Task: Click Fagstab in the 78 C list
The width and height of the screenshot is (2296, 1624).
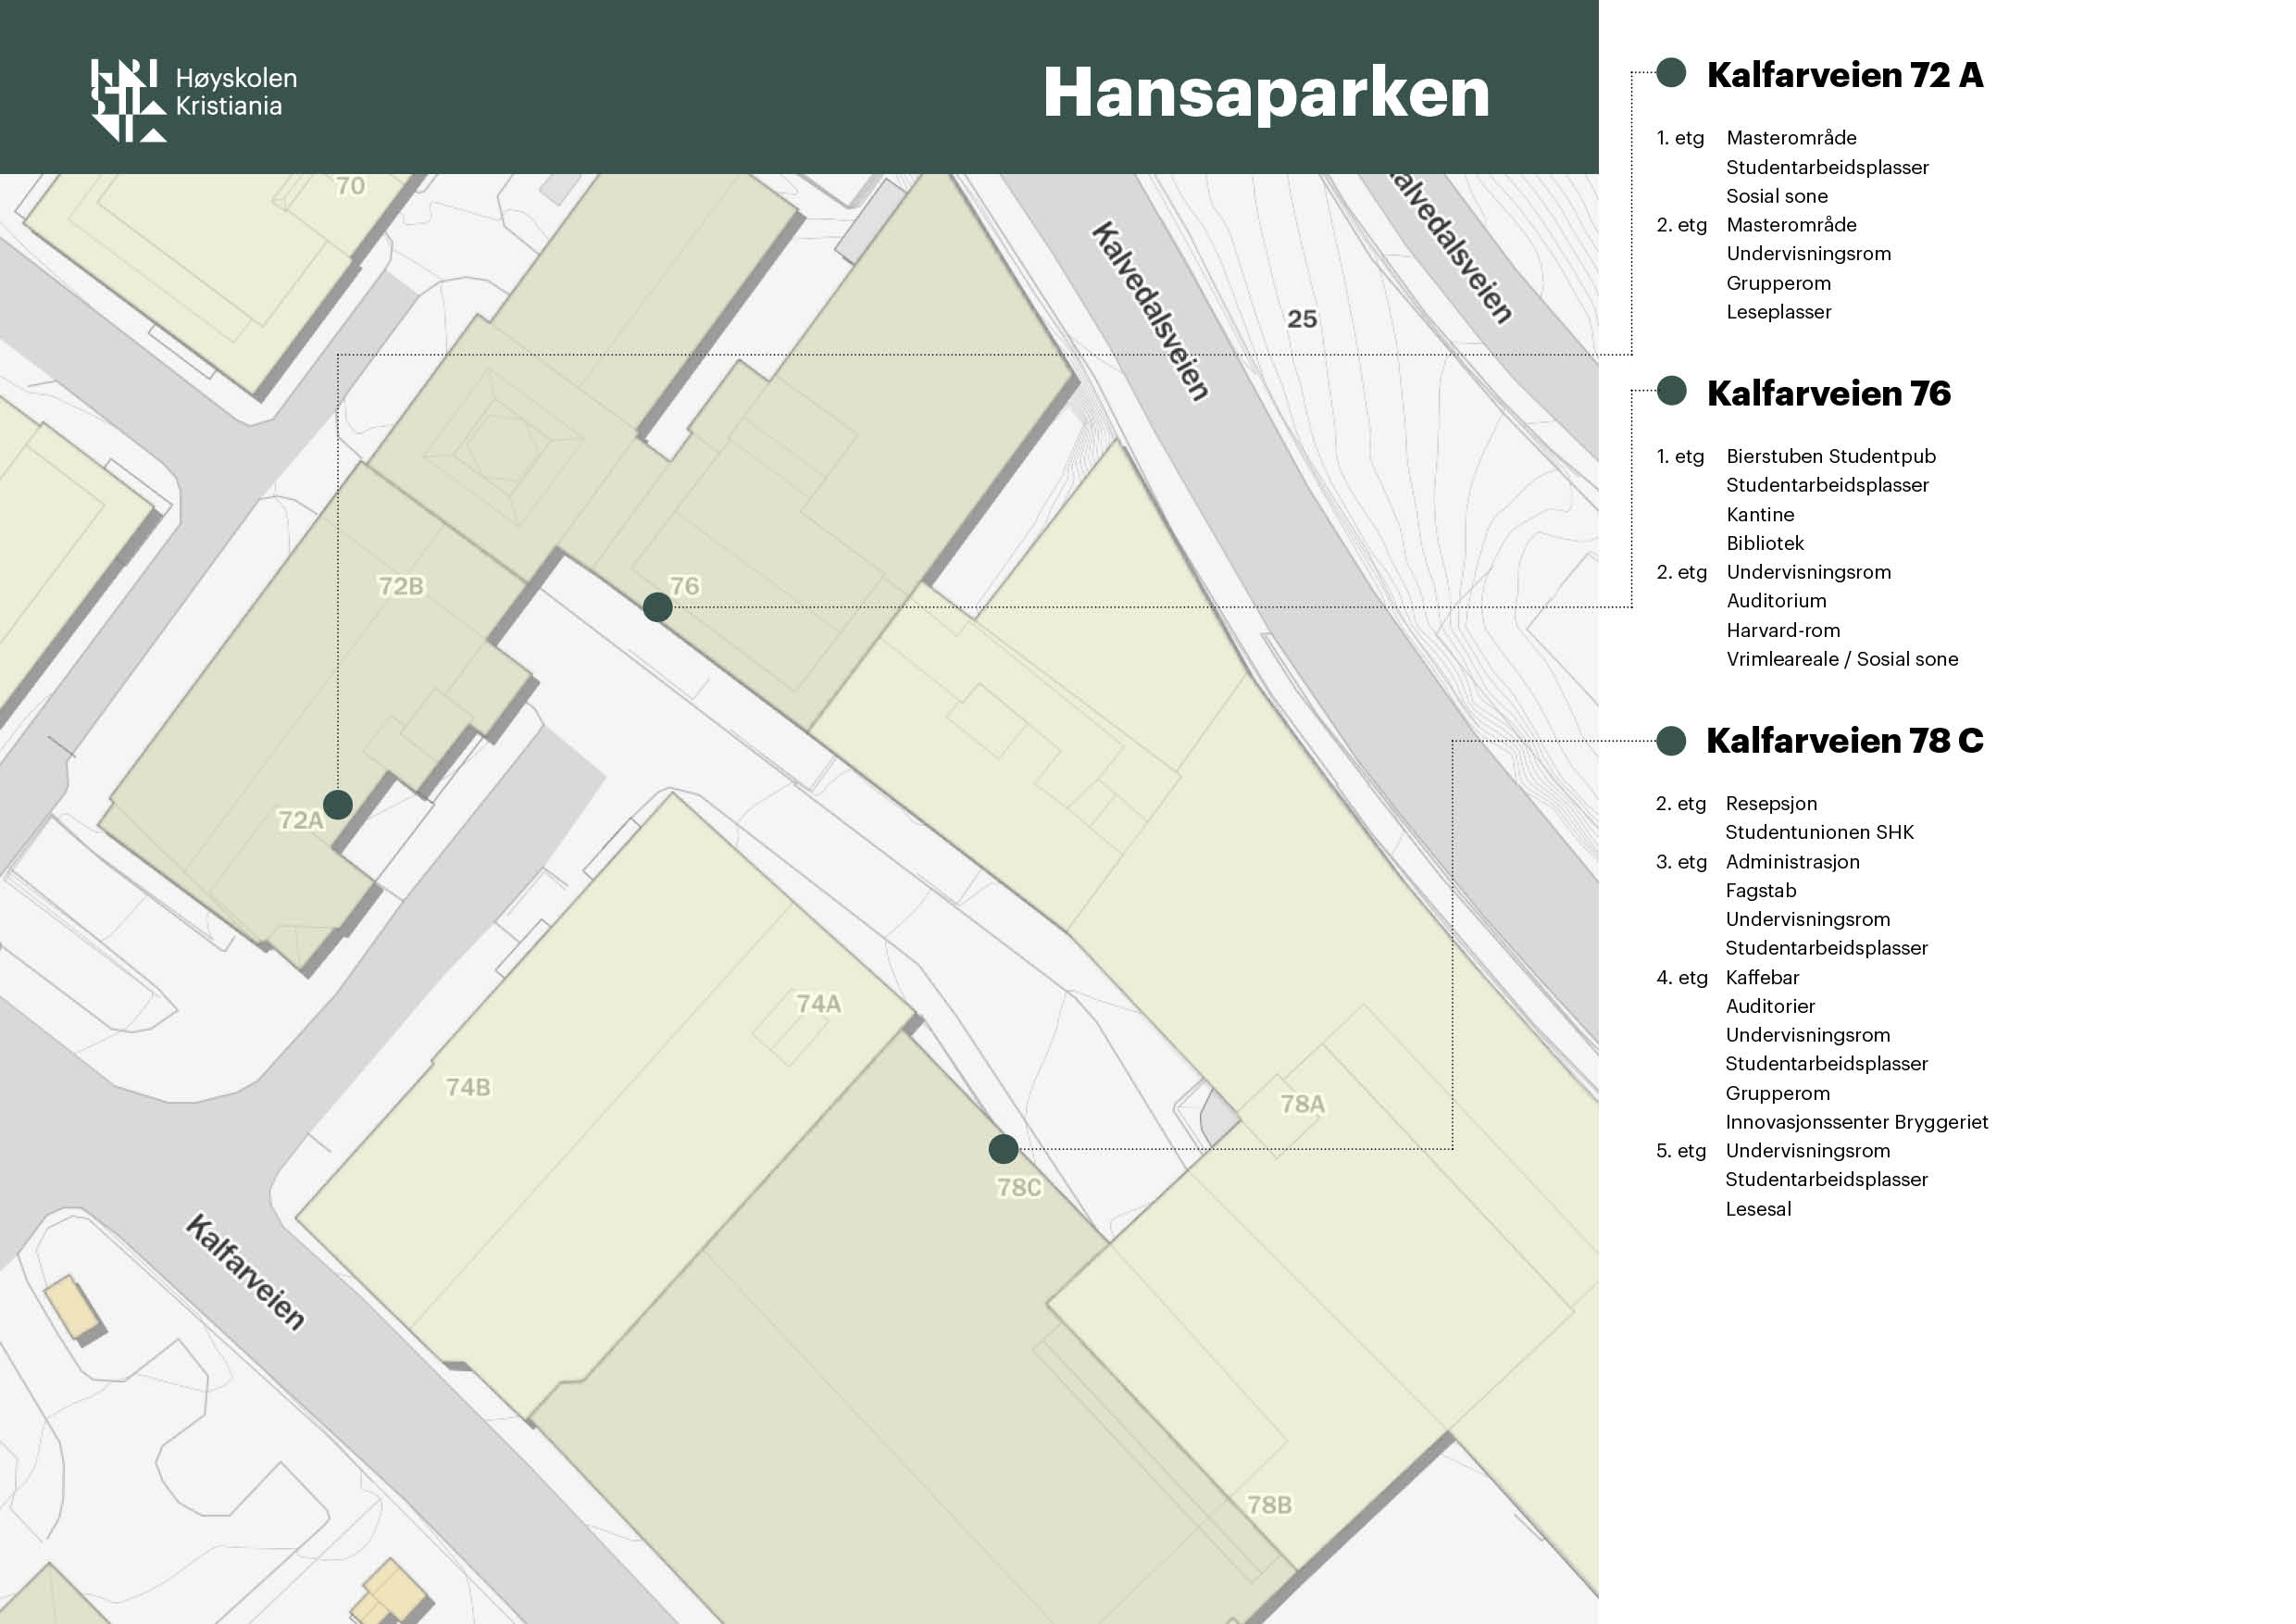Action: pos(1760,891)
